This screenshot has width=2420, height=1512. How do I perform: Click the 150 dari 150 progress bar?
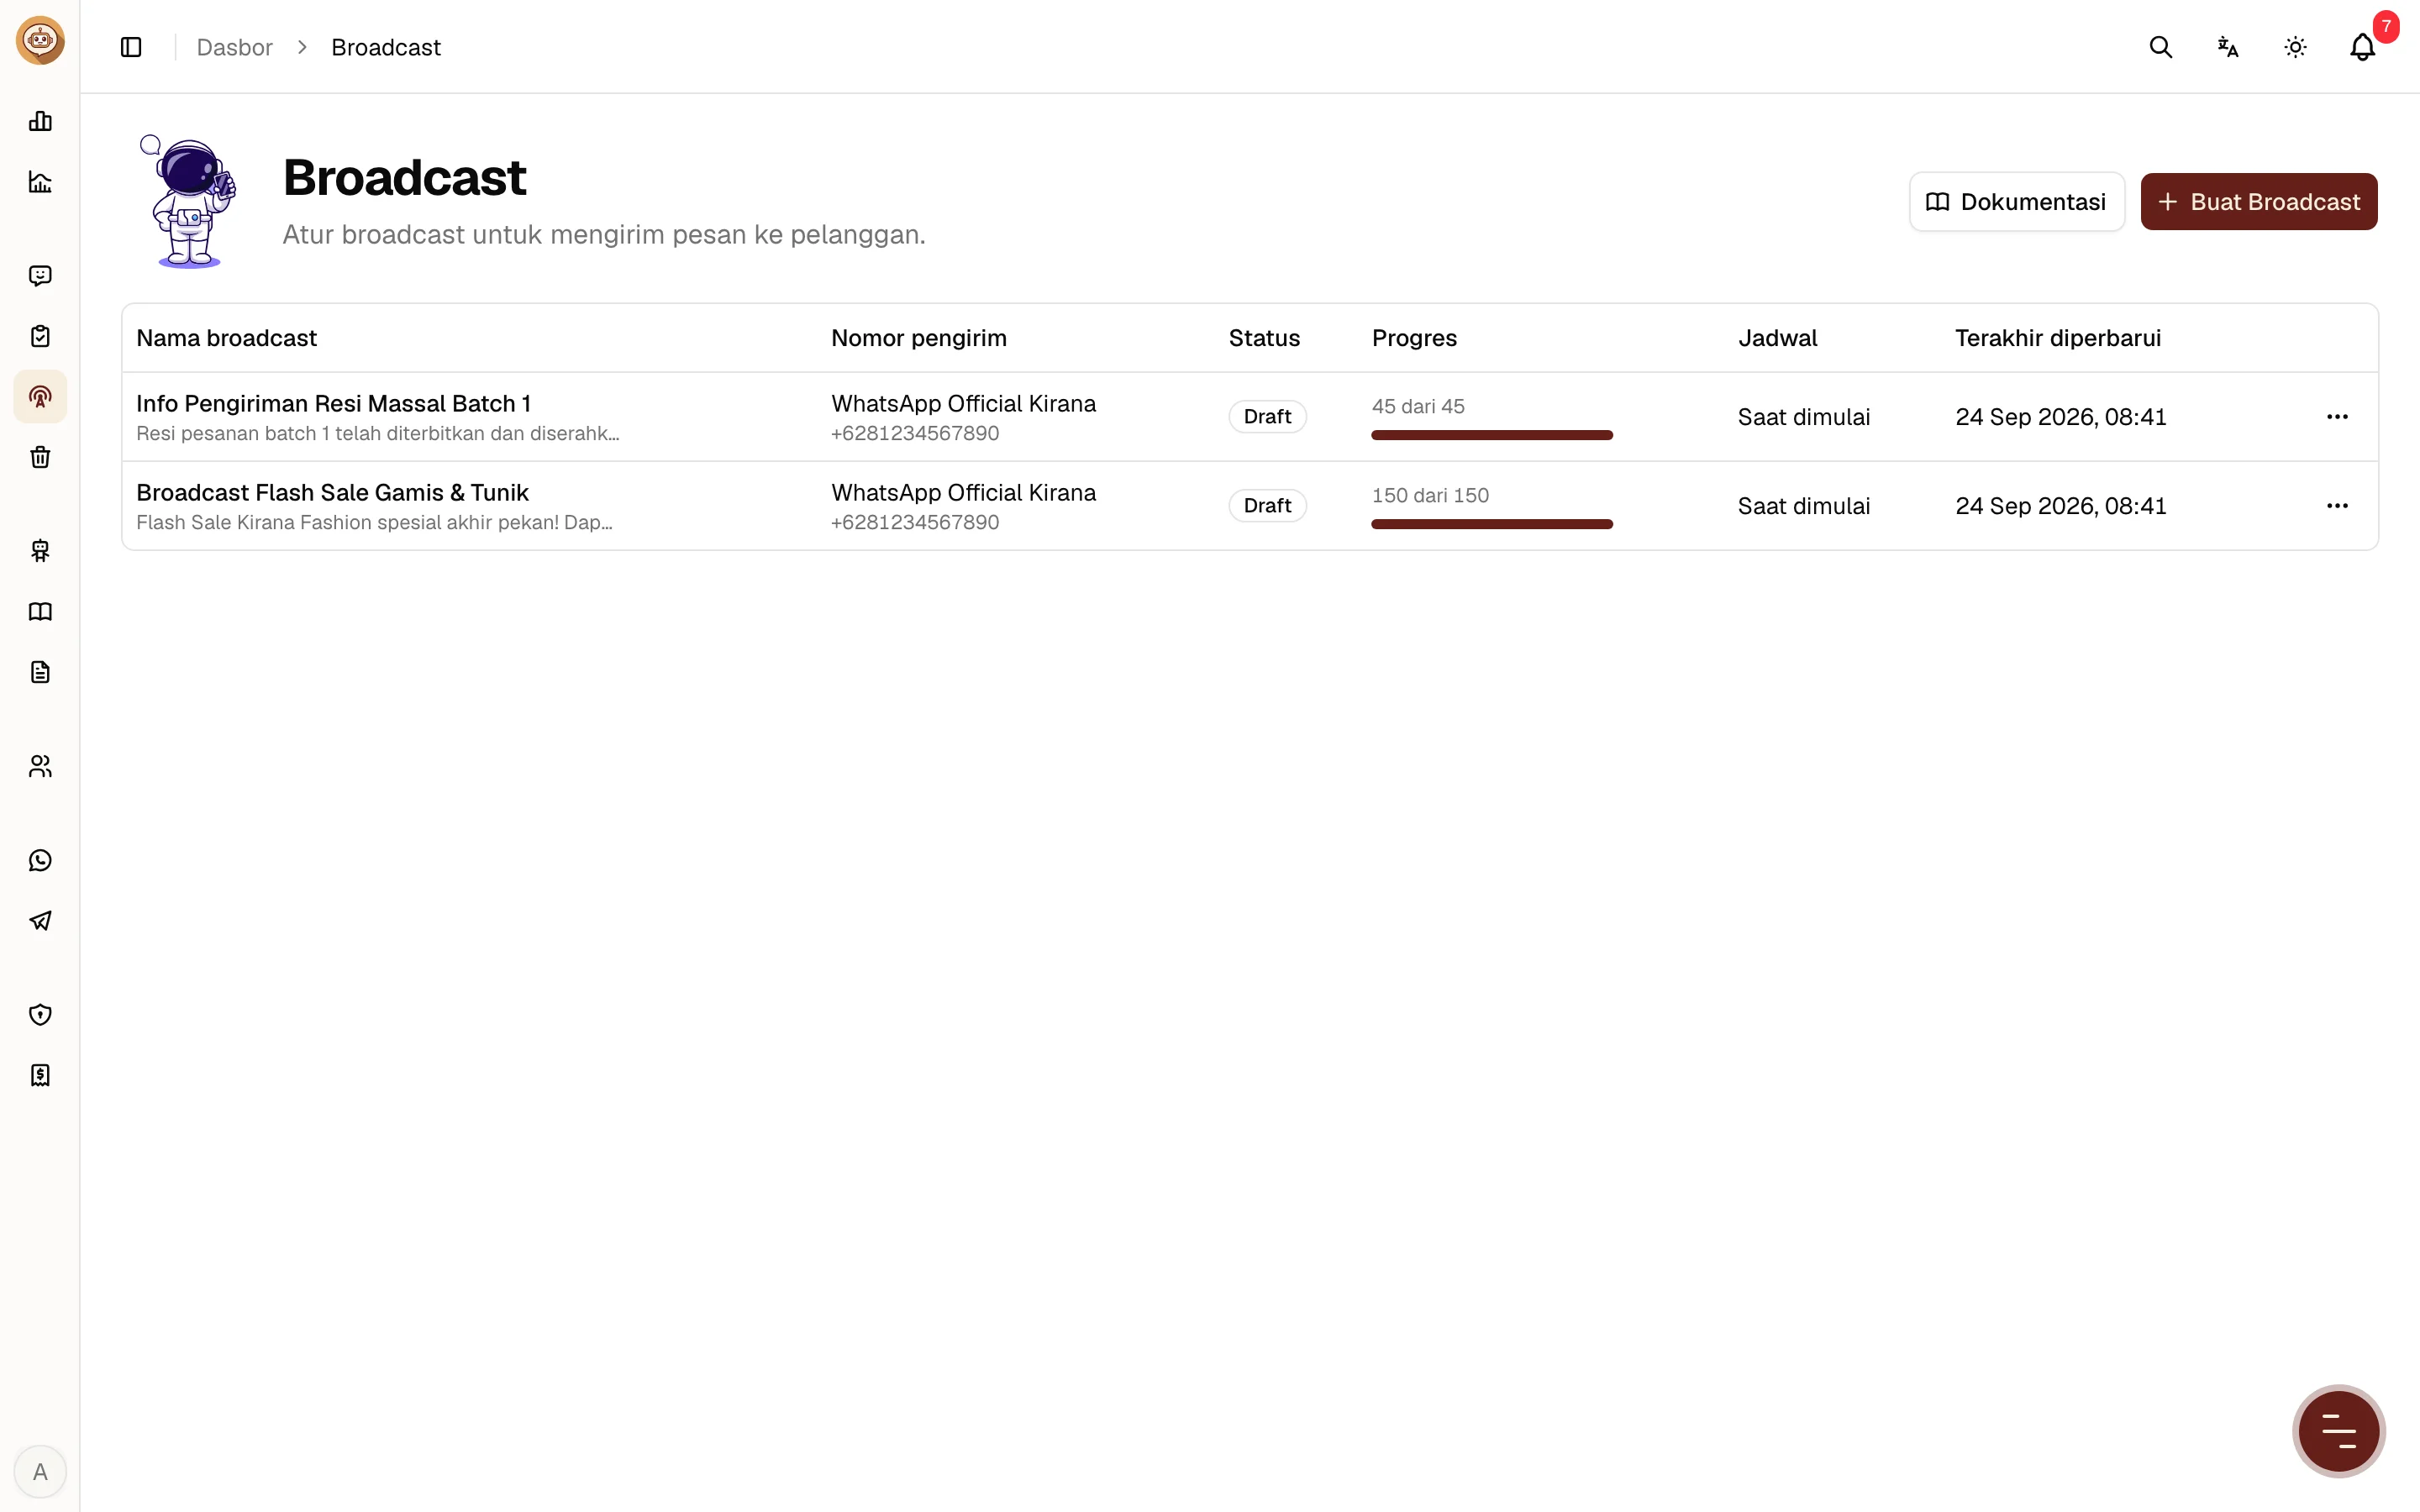point(1492,524)
